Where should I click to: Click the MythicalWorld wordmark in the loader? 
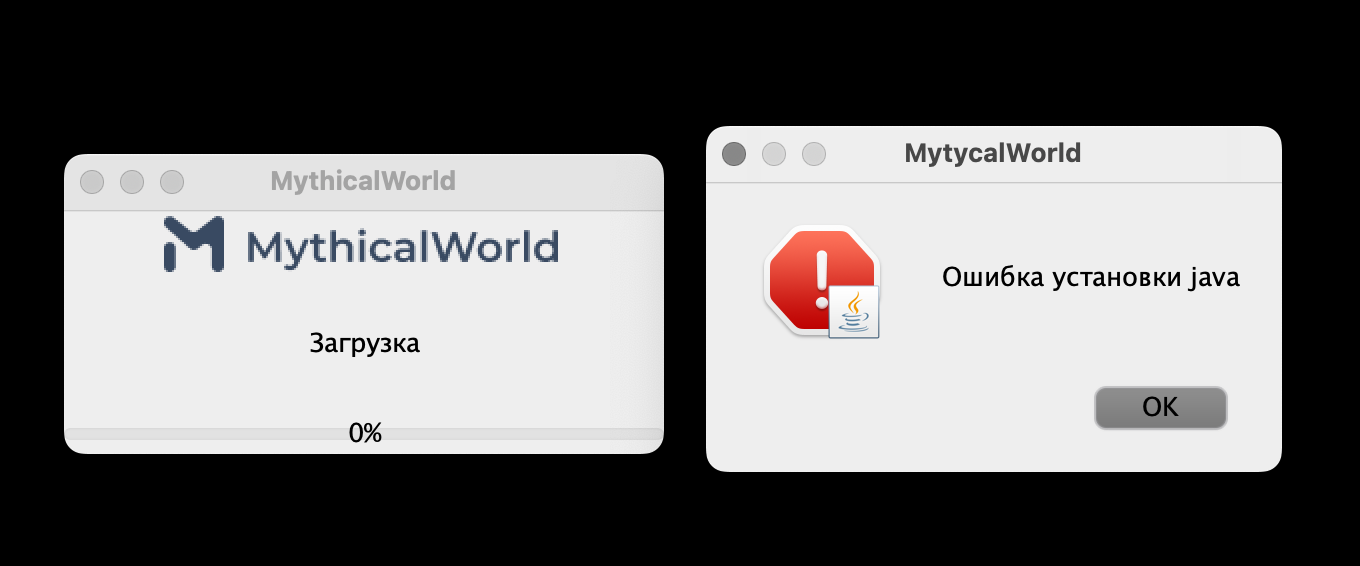pyautogui.click(x=402, y=246)
